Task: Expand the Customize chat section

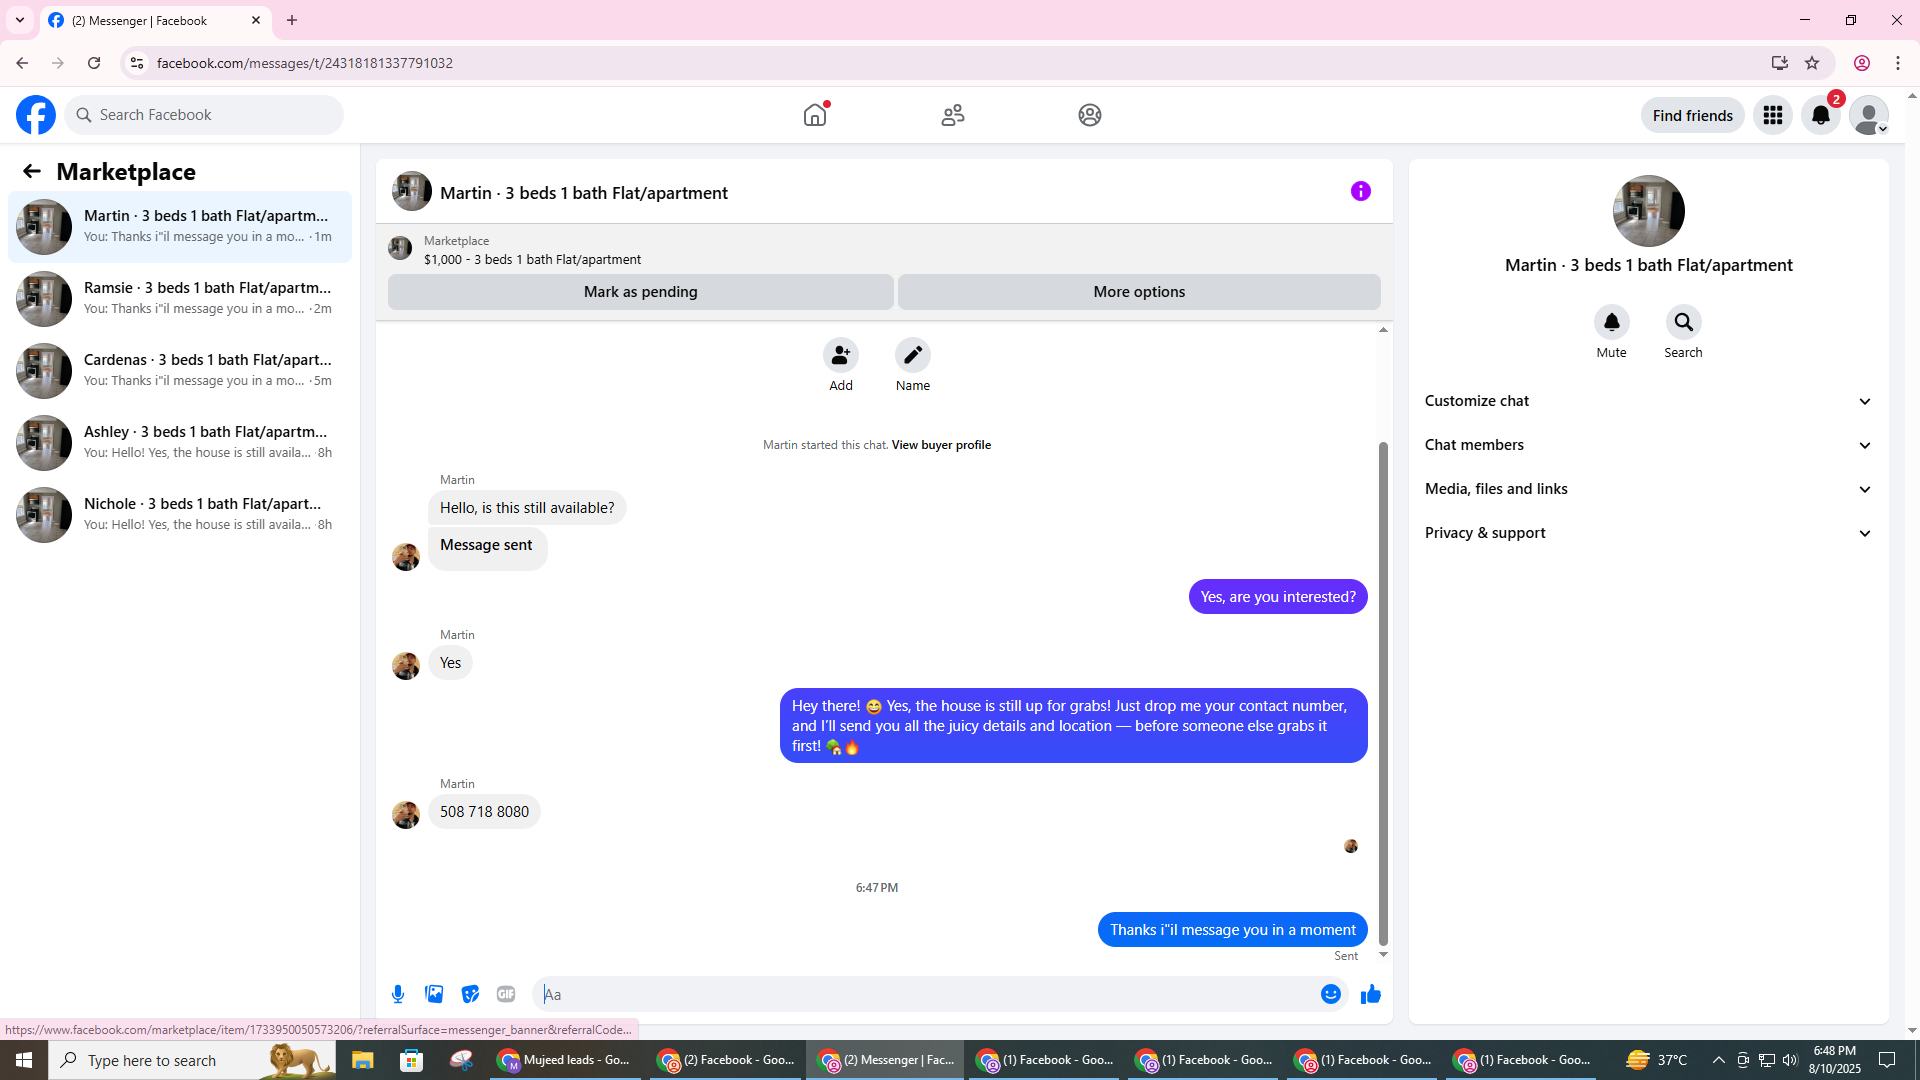Action: pos(1648,401)
